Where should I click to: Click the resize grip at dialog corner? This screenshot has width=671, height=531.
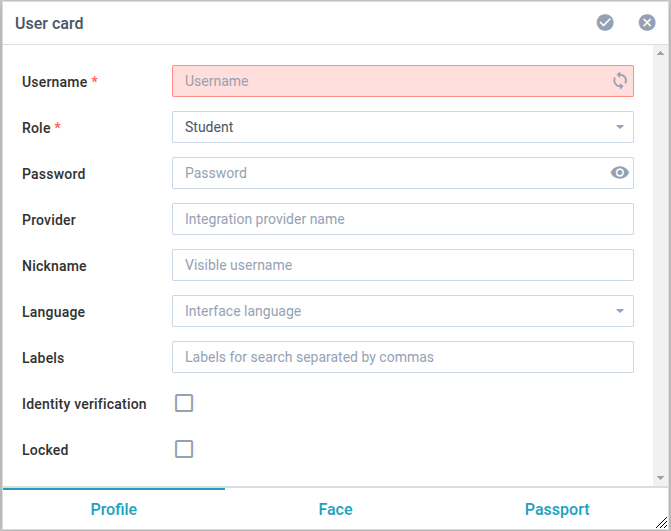click(x=661, y=522)
